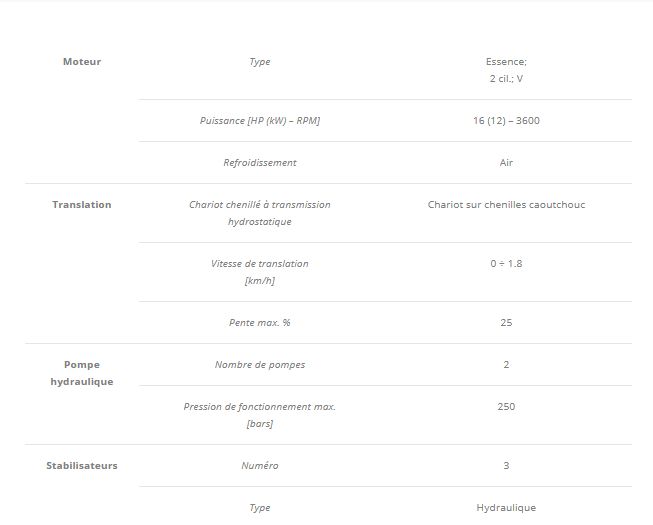Screen dimensions: 653x525
Task: Click the 'Pente max. %' label
Action: pyautogui.click(x=259, y=323)
